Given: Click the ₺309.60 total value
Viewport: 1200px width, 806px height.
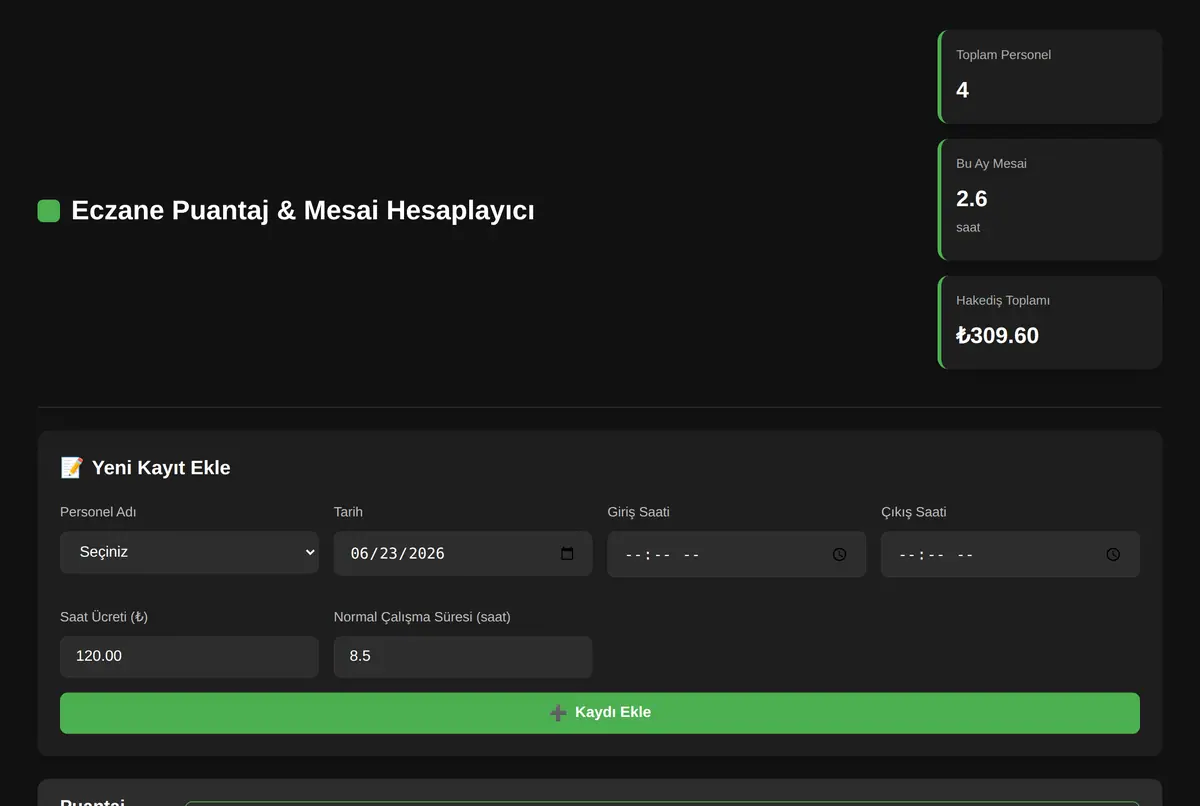Looking at the screenshot, I should click(998, 335).
